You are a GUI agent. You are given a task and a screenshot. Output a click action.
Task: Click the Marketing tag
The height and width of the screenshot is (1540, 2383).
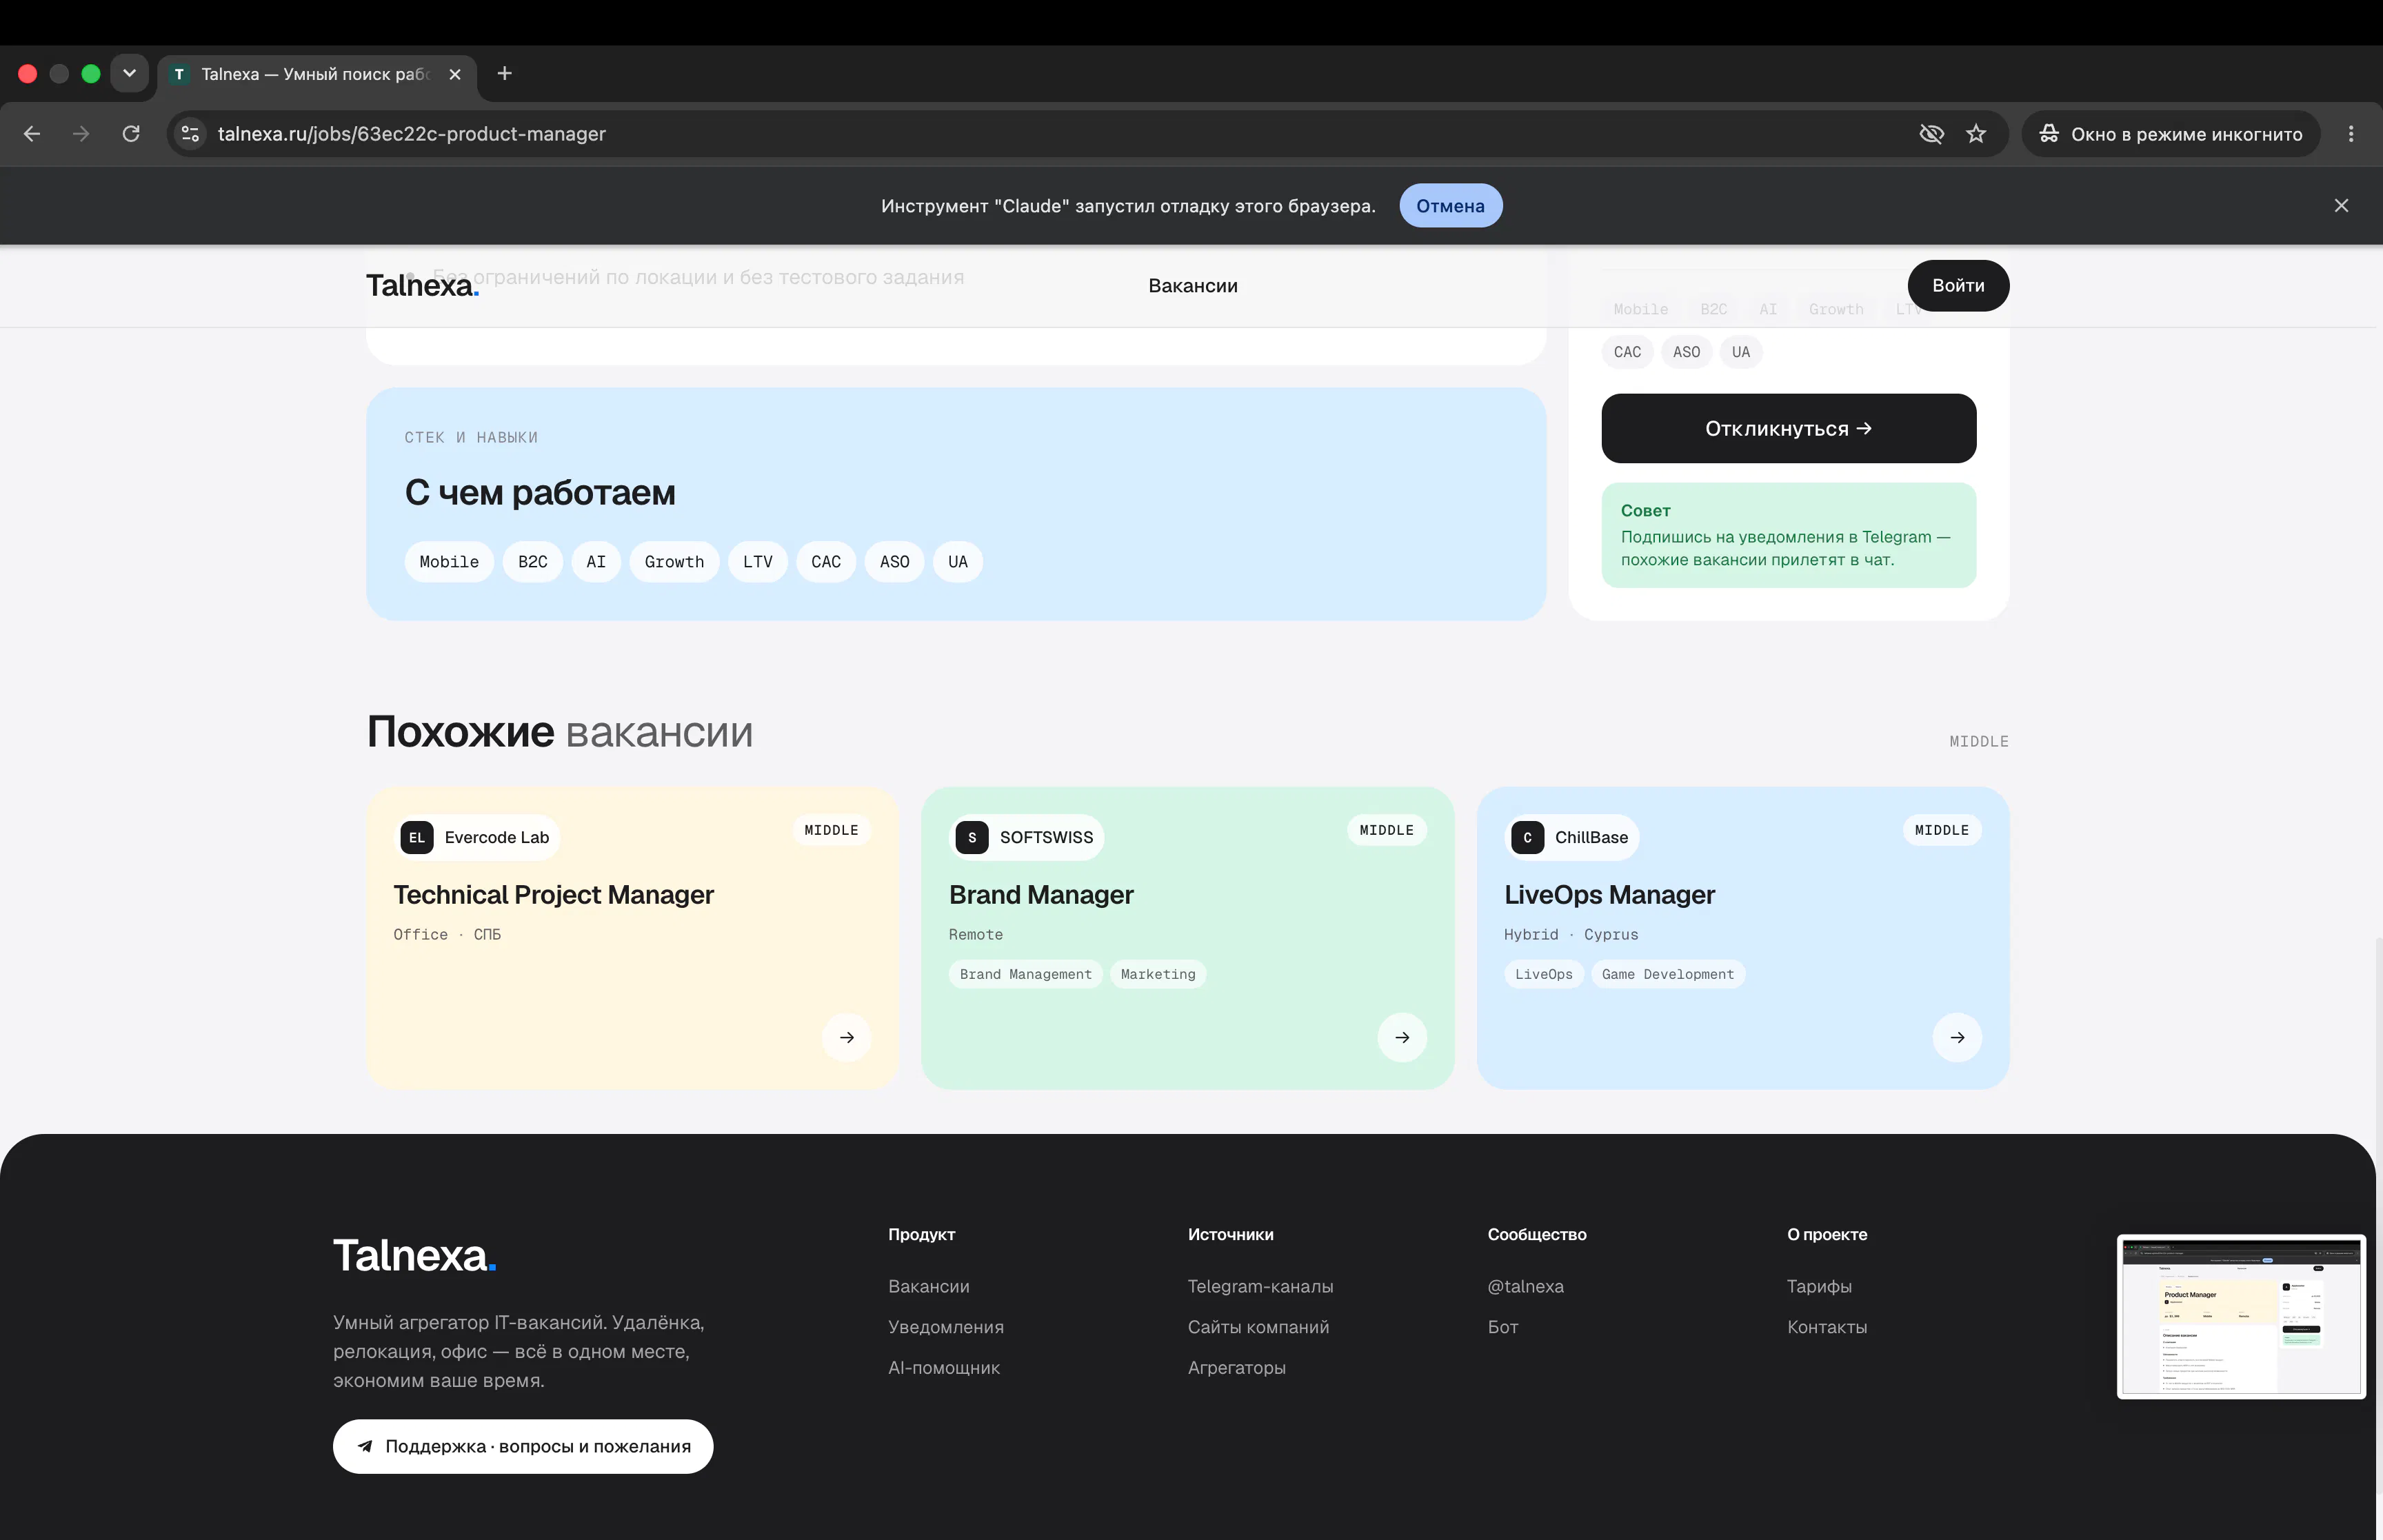1158,974
